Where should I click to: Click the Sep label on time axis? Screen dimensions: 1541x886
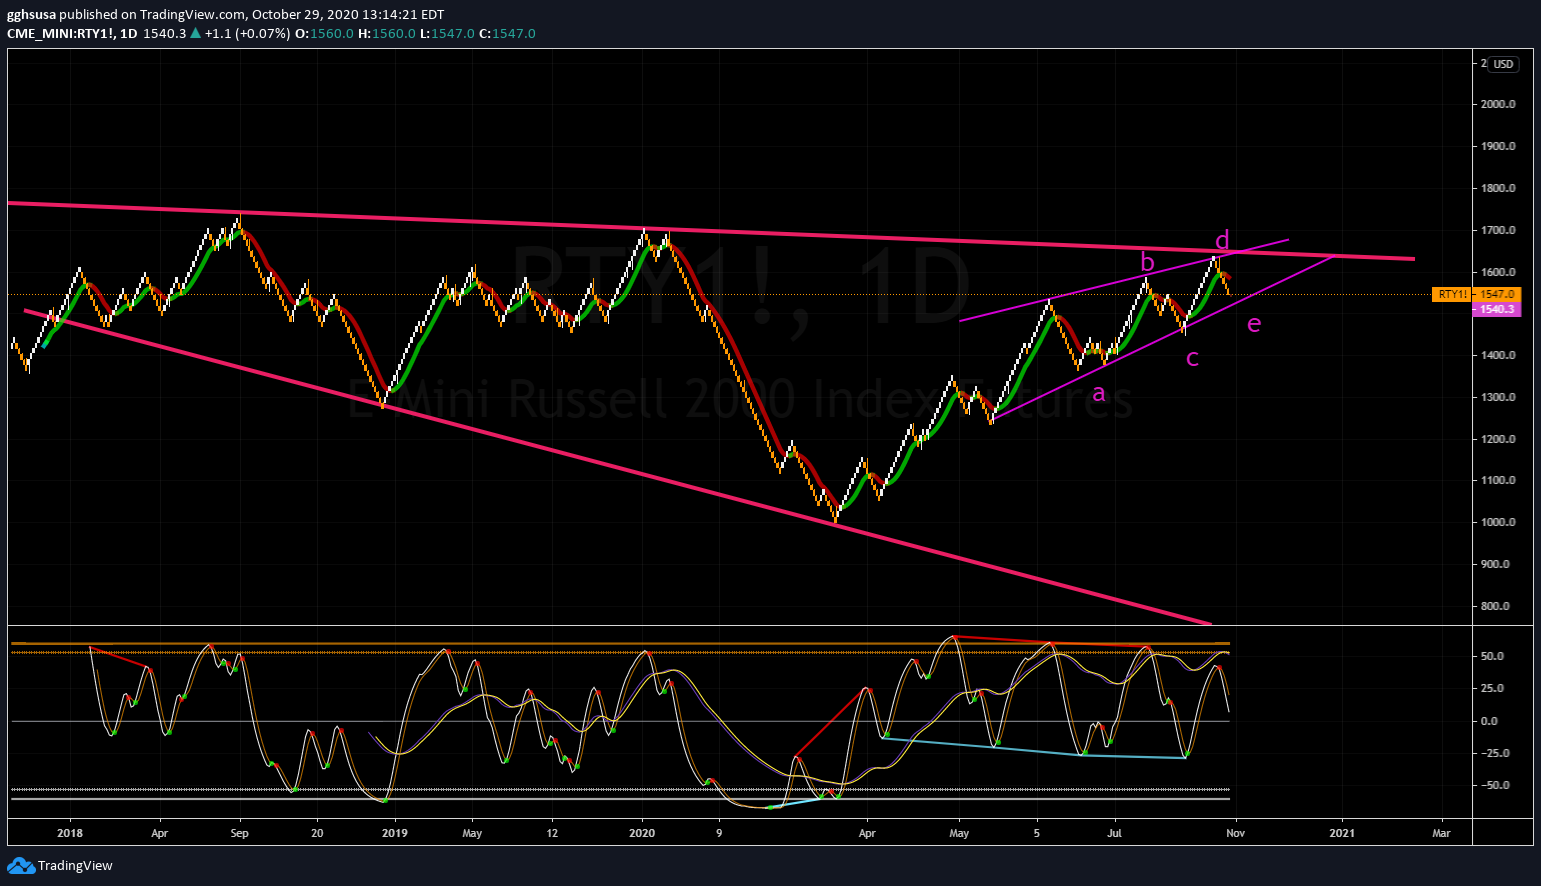(x=239, y=832)
